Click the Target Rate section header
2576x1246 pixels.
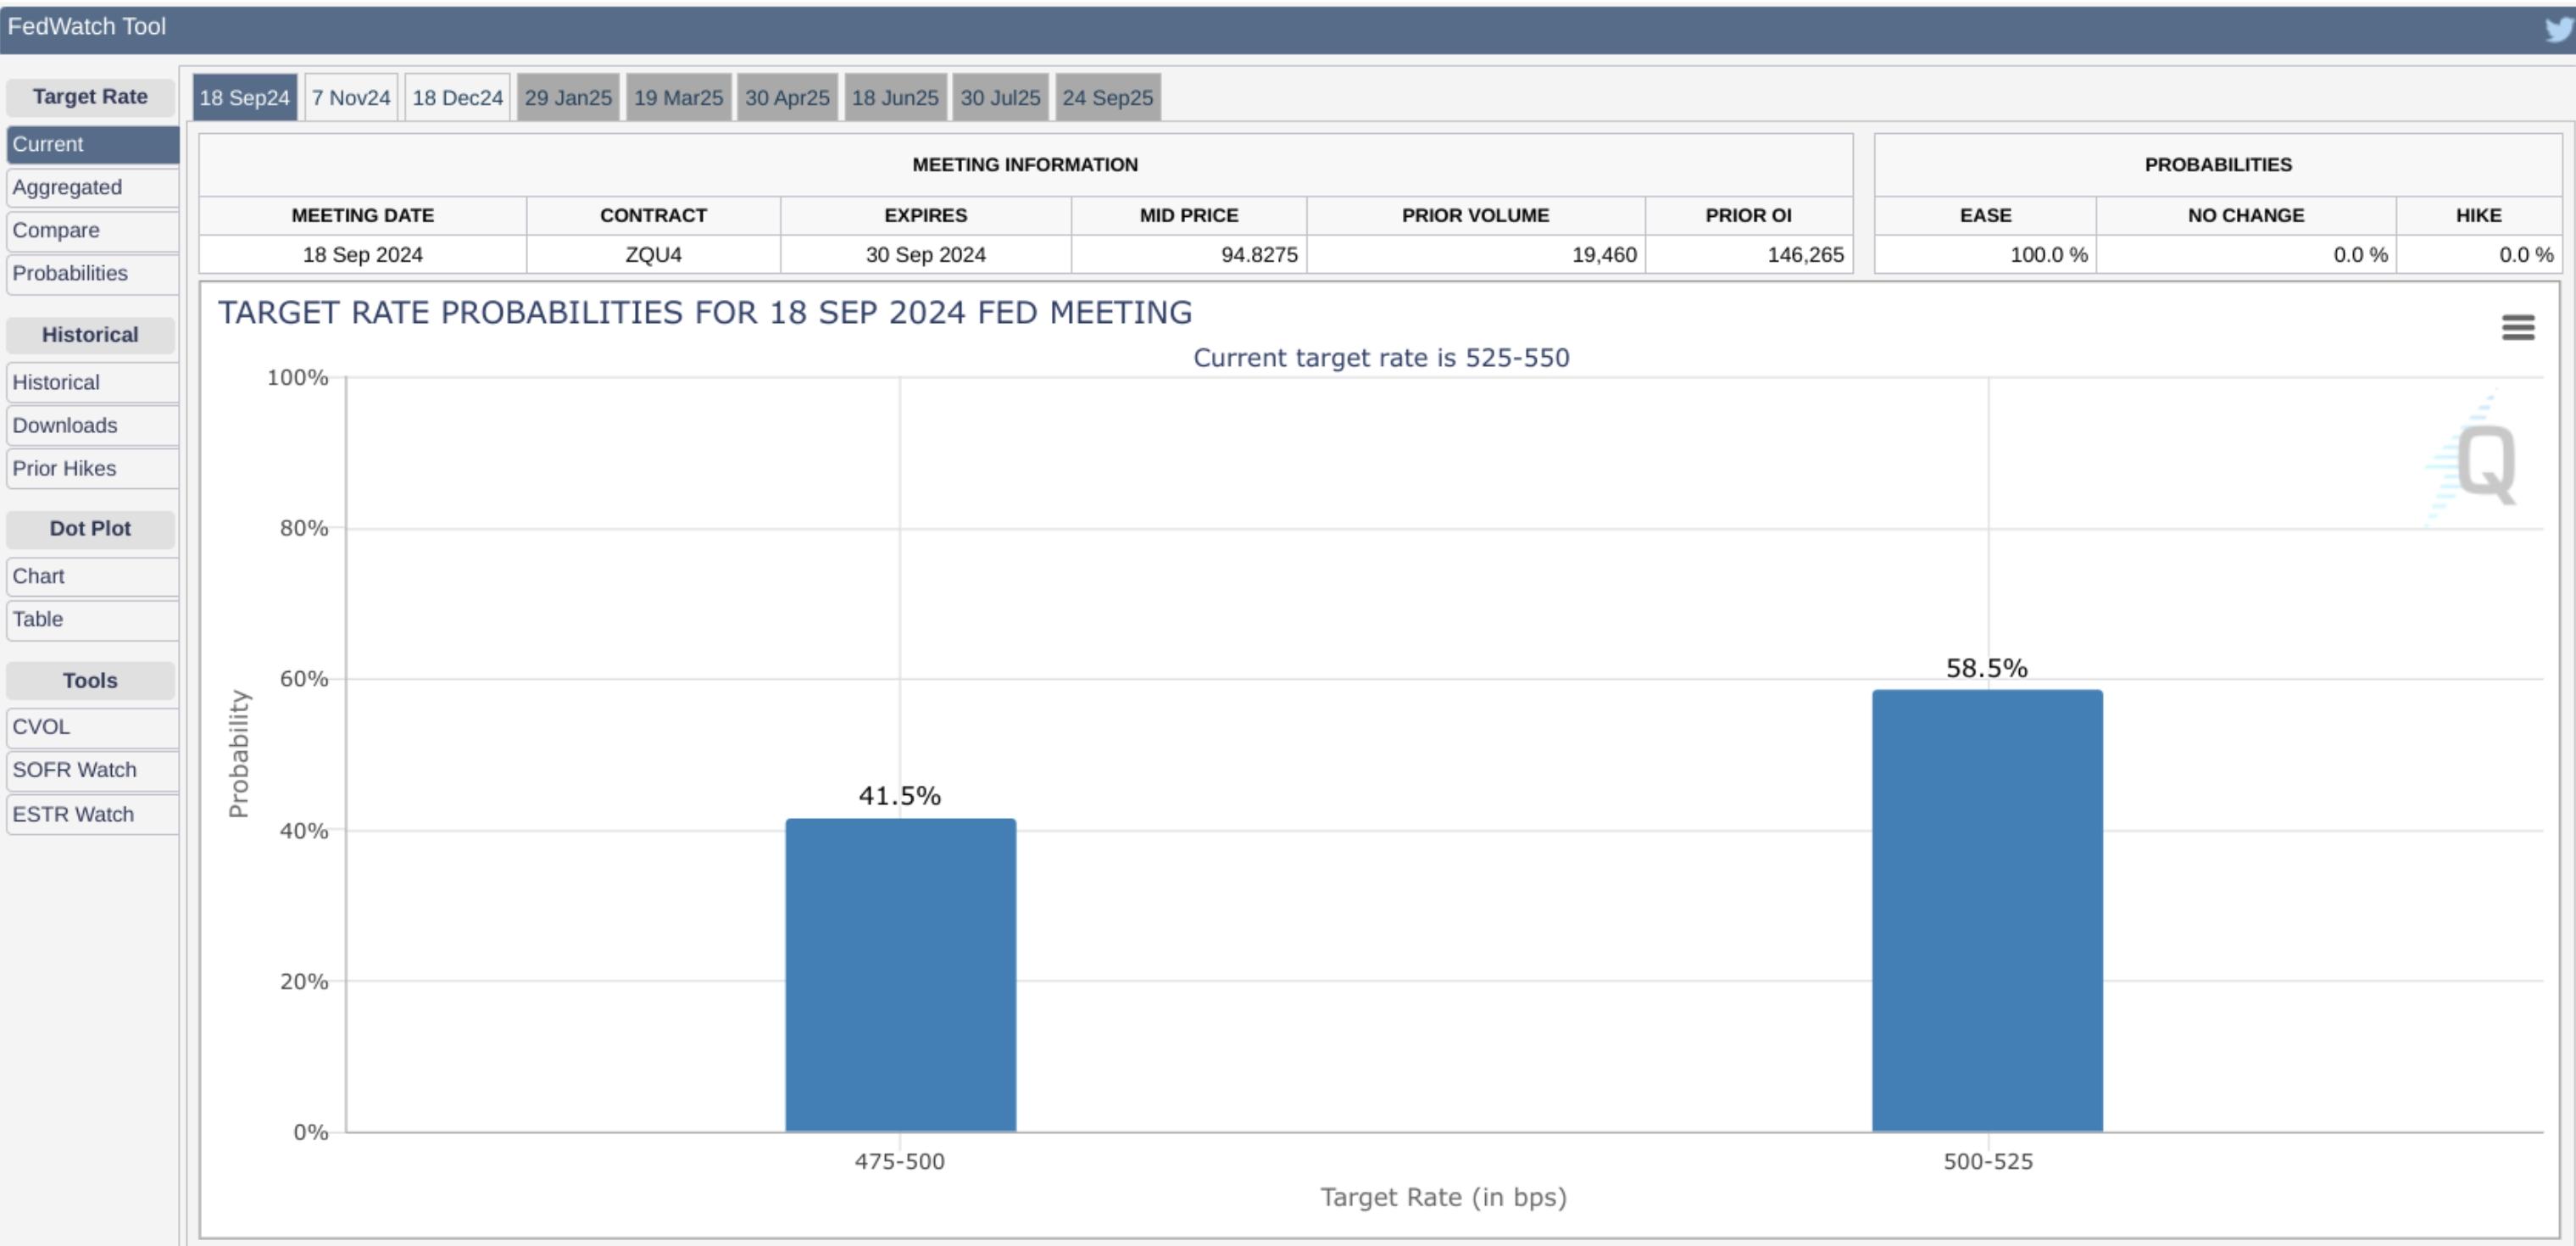pyautogui.click(x=90, y=97)
